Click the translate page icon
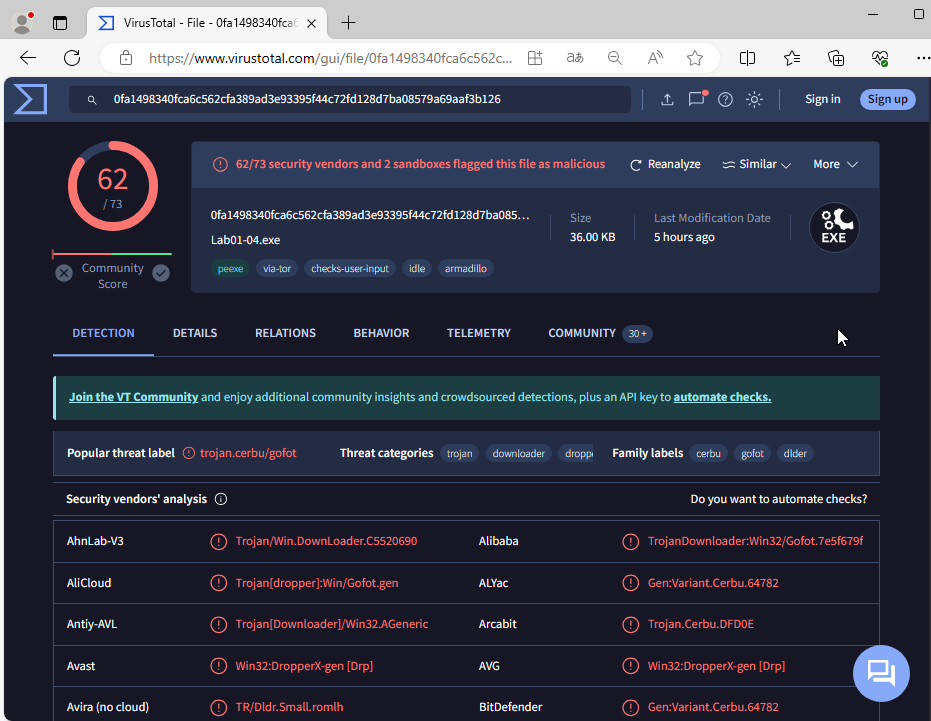Image resolution: width=931 pixels, height=721 pixels. tap(575, 58)
